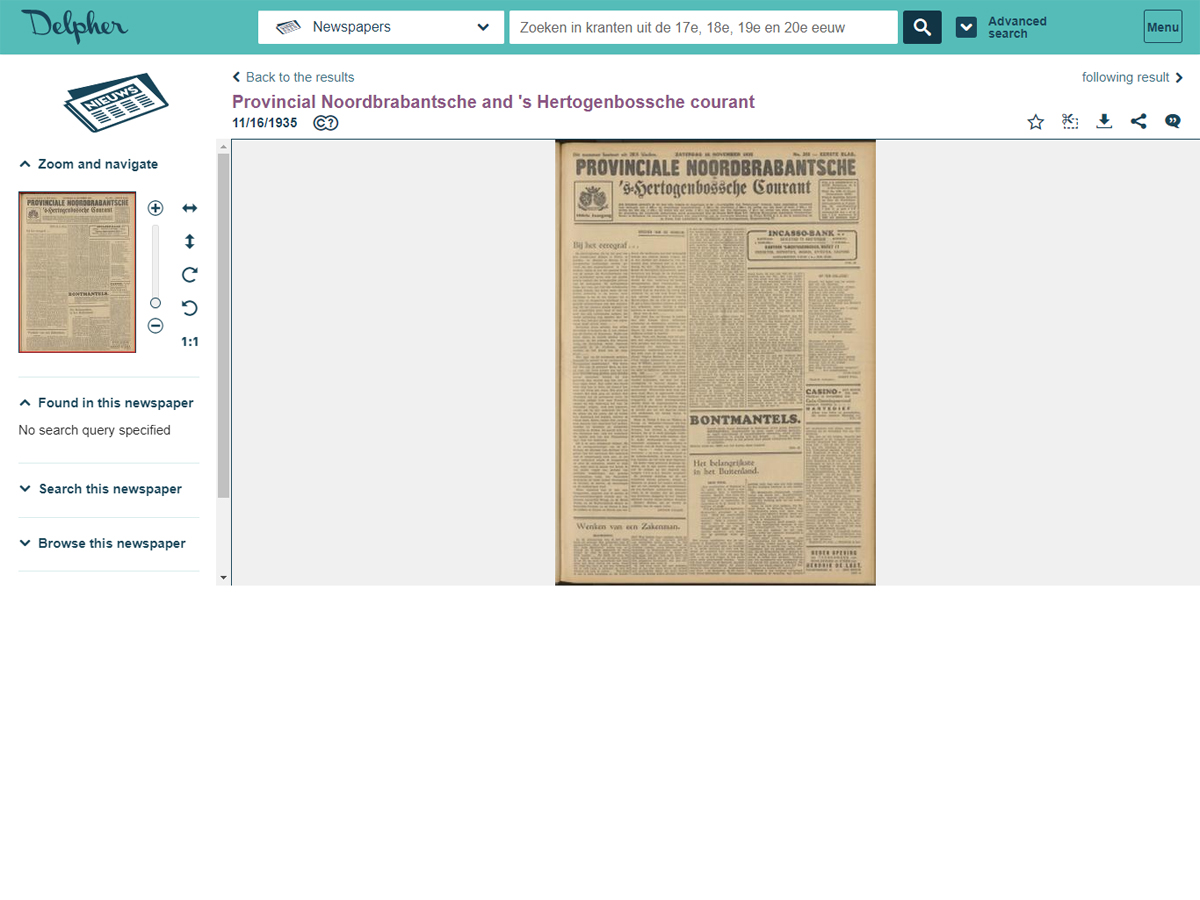
Task: Open the Menu button
Action: click(x=1162, y=27)
